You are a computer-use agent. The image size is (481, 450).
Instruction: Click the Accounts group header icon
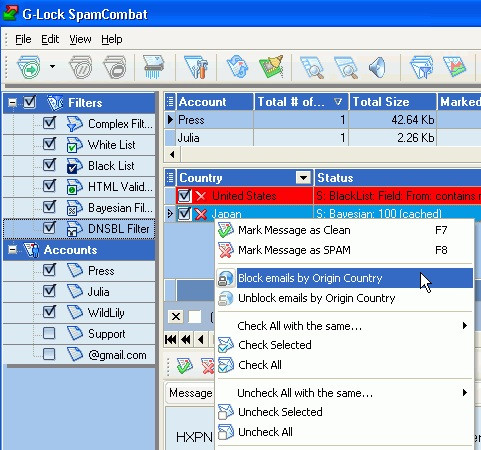tap(32, 250)
